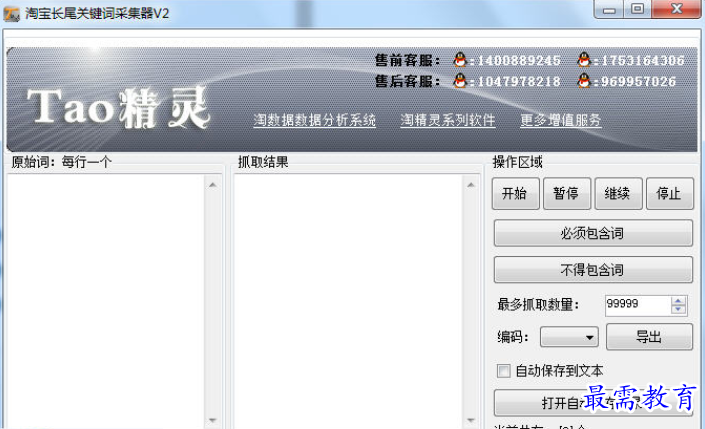This screenshot has height=429, width=705.
Task: Increase 最多抓取数量 with up arrow
Action: coord(678,301)
